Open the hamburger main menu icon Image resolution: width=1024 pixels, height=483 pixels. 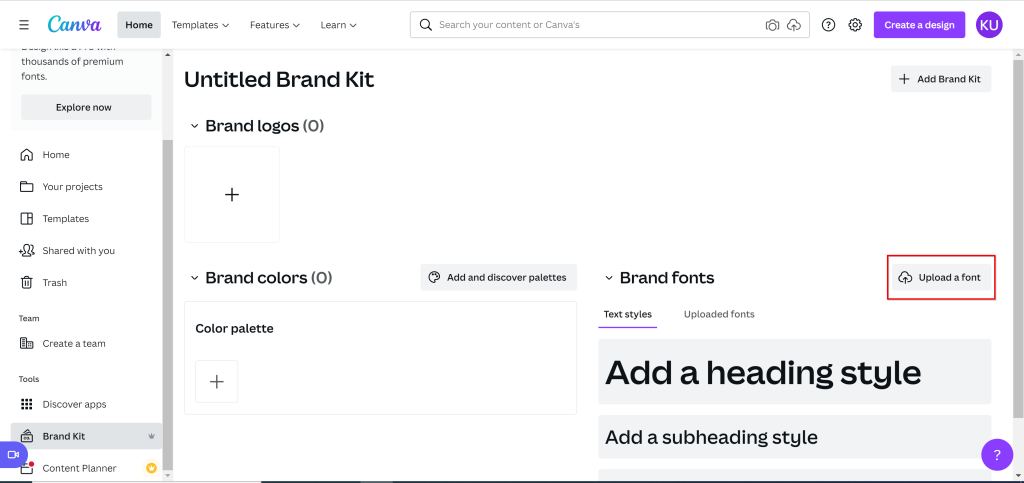[x=24, y=25]
